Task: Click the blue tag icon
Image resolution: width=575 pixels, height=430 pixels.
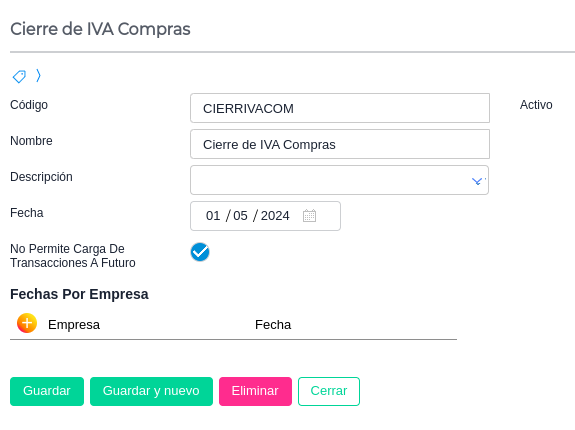Action: pos(19,77)
